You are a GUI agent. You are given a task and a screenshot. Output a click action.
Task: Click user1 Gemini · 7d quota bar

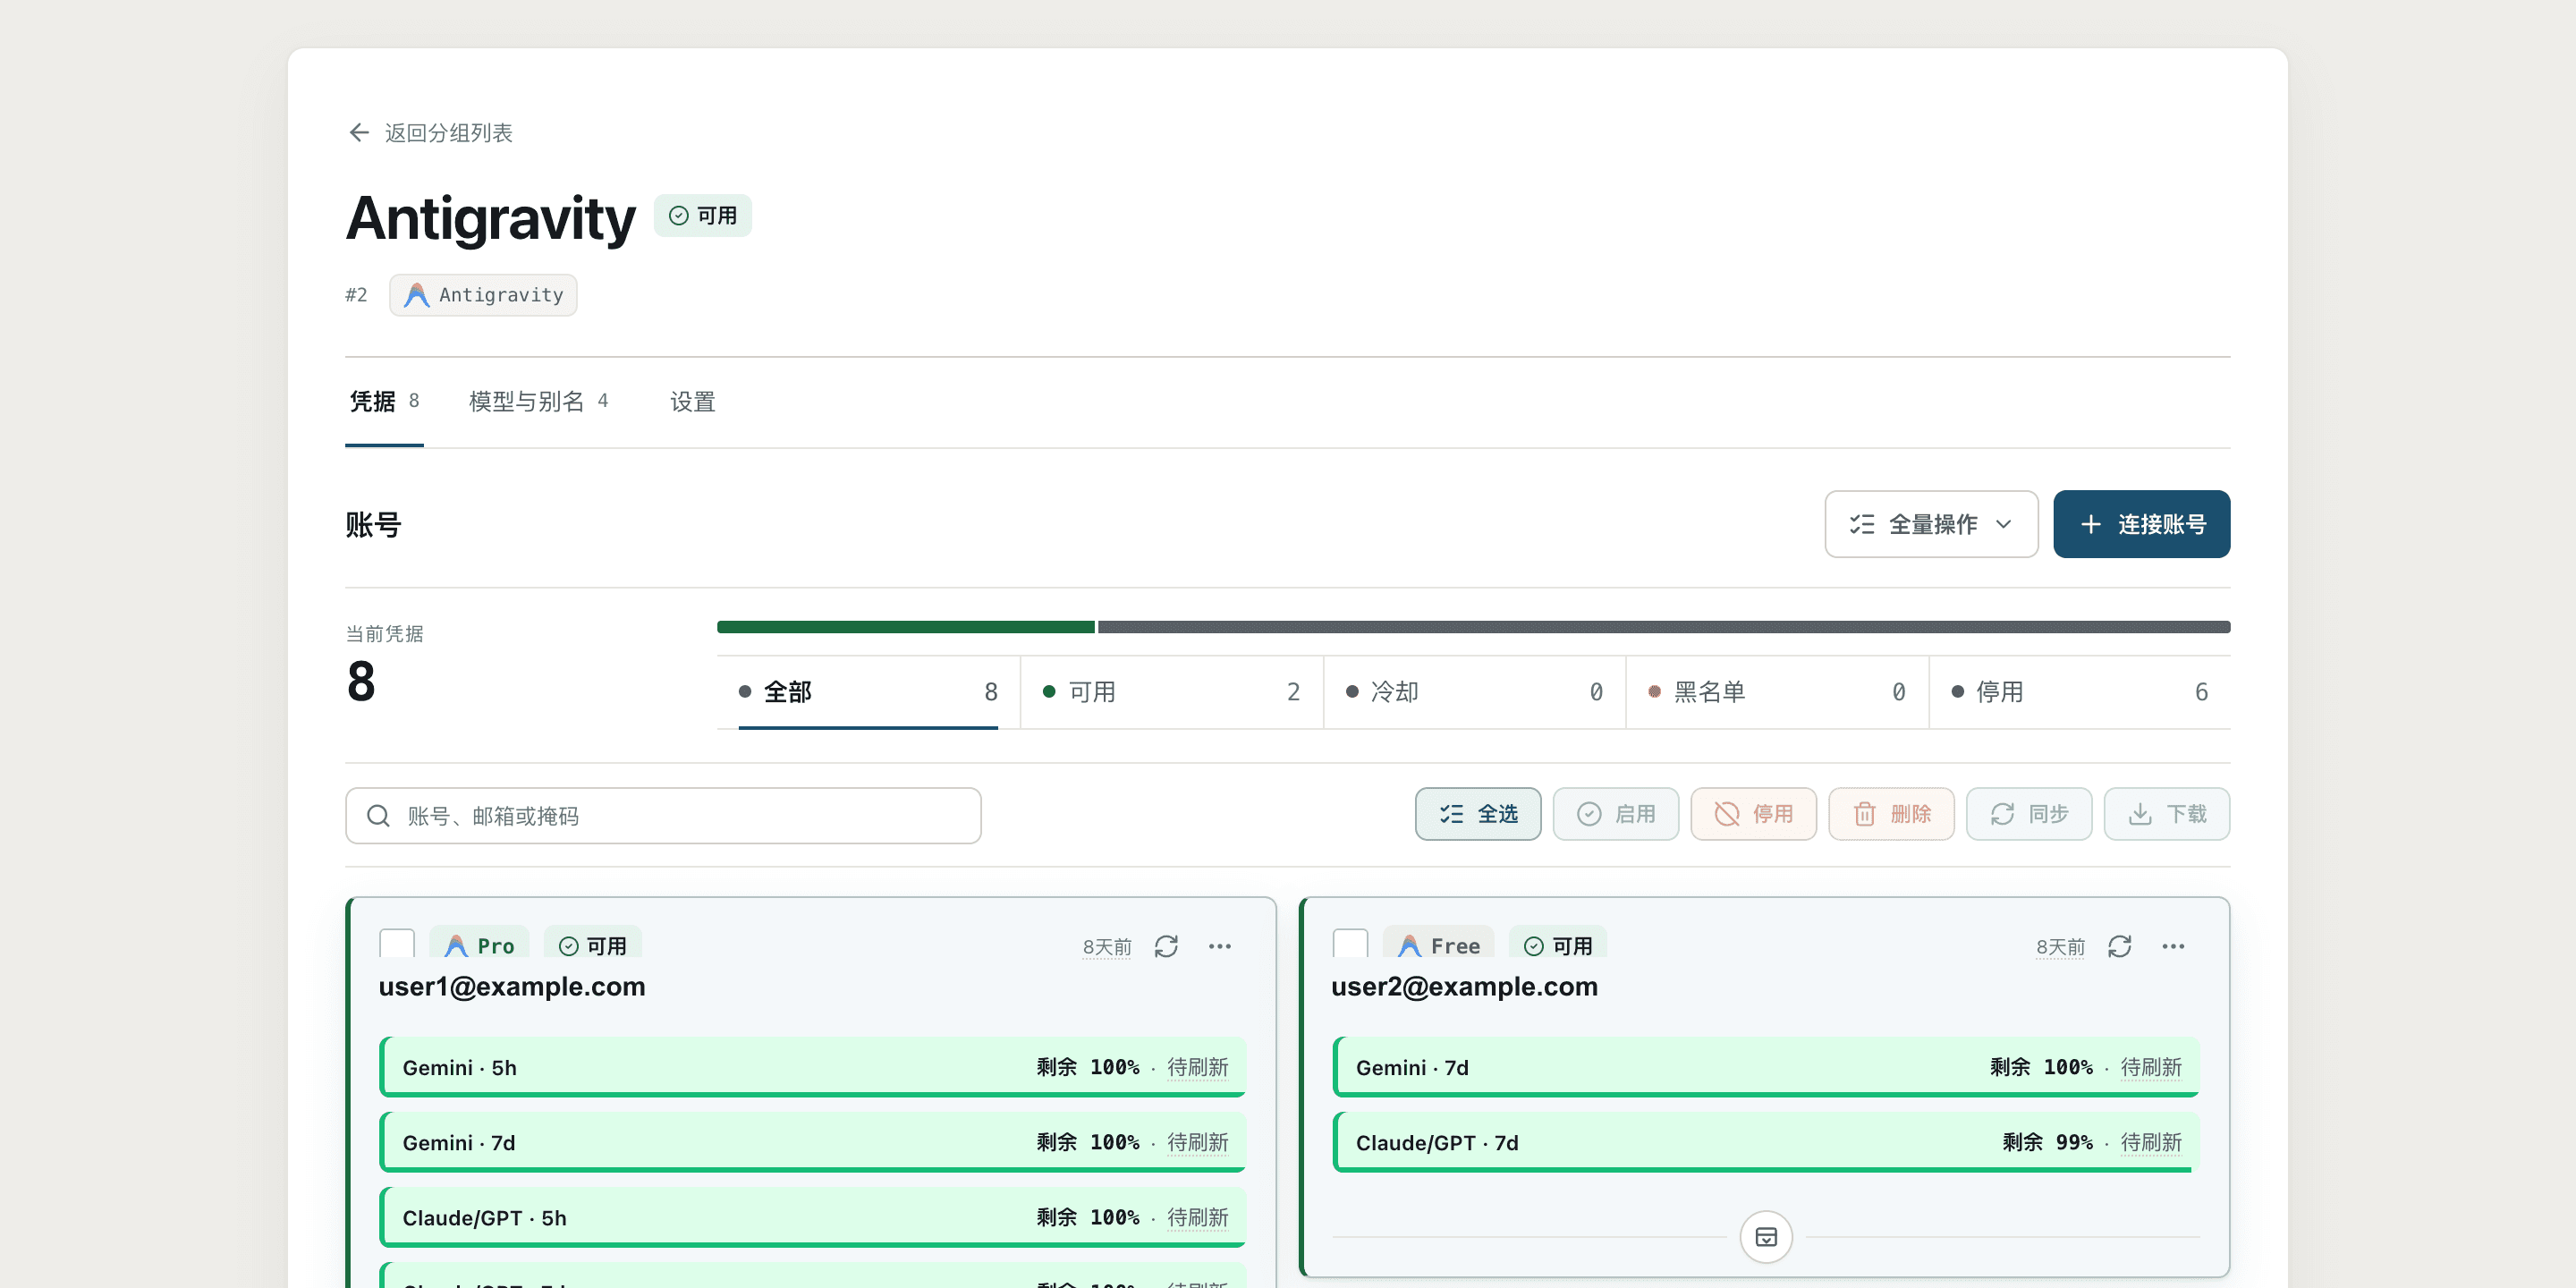(813, 1142)
